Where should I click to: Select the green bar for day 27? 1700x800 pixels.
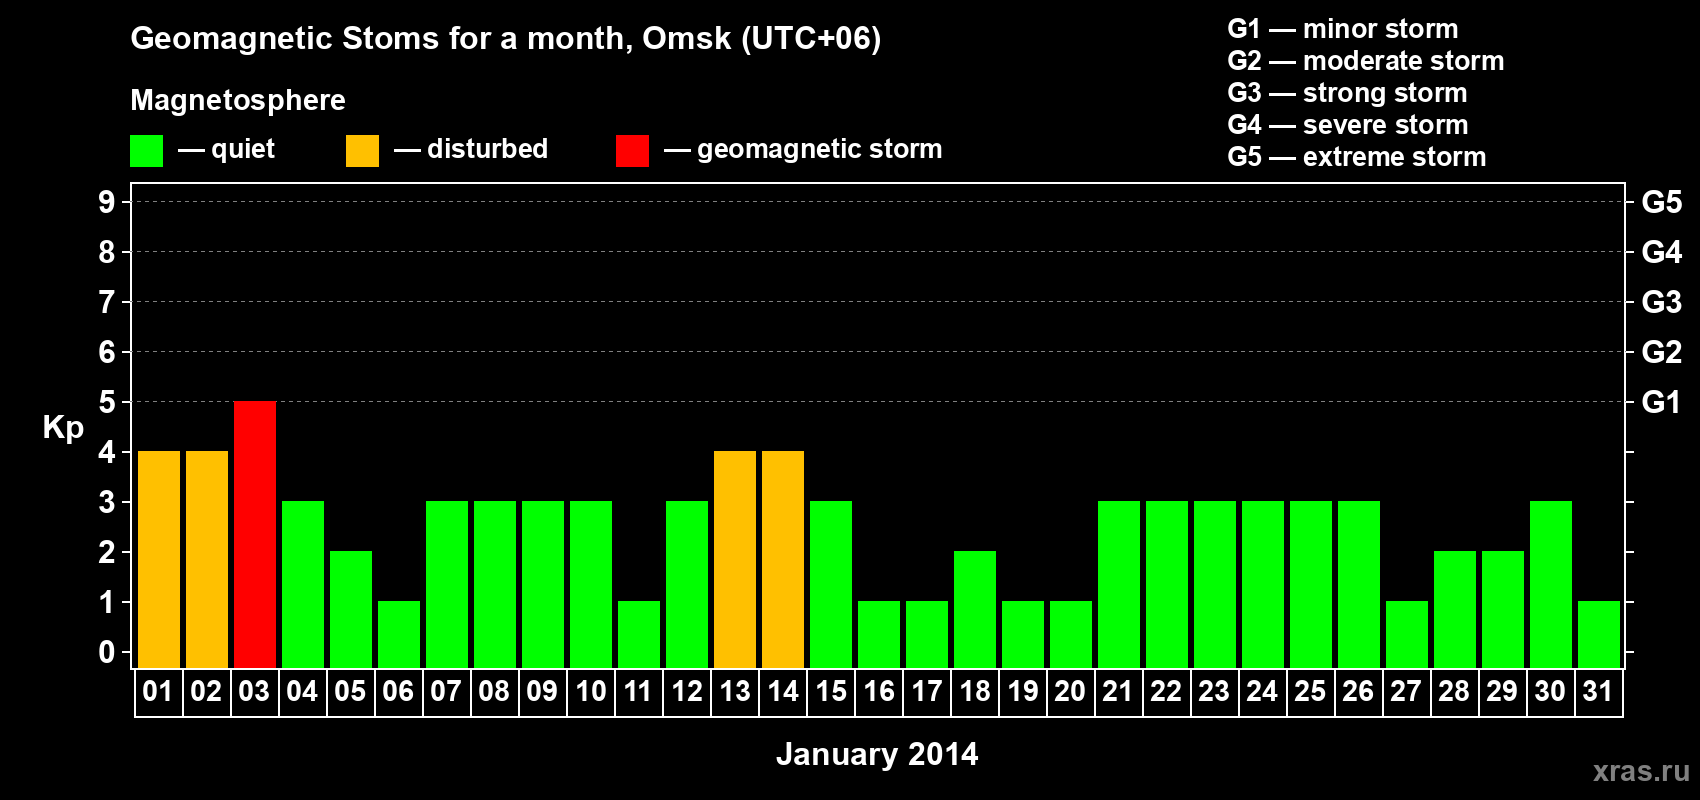(x=1407, y=635)
